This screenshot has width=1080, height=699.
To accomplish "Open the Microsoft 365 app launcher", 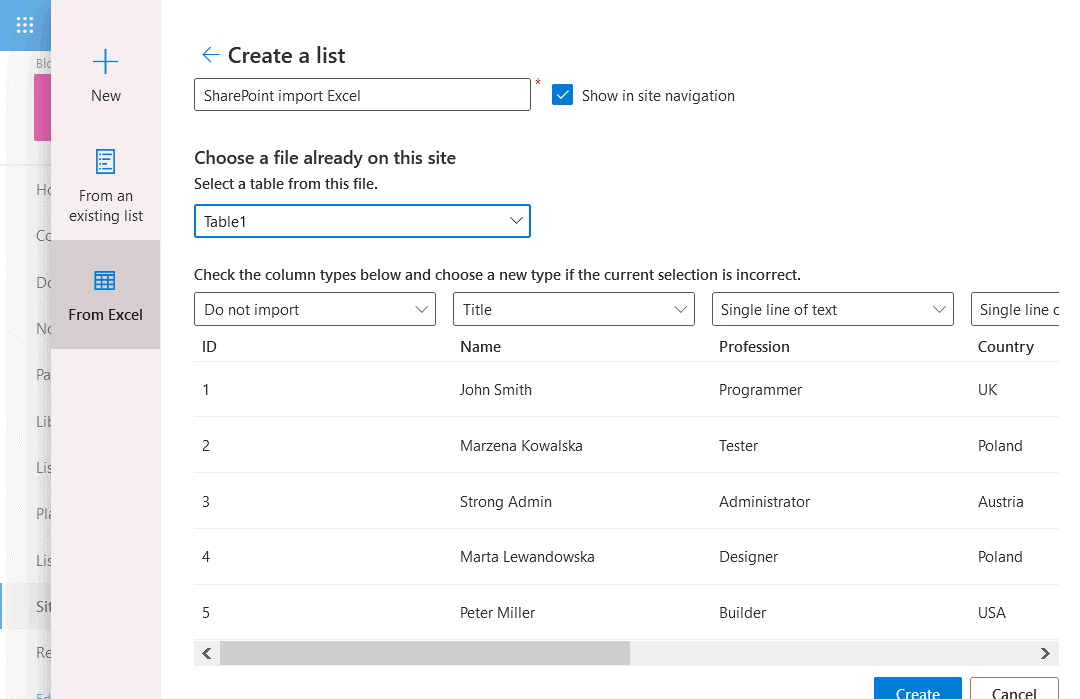I will [x=24, y=25].
